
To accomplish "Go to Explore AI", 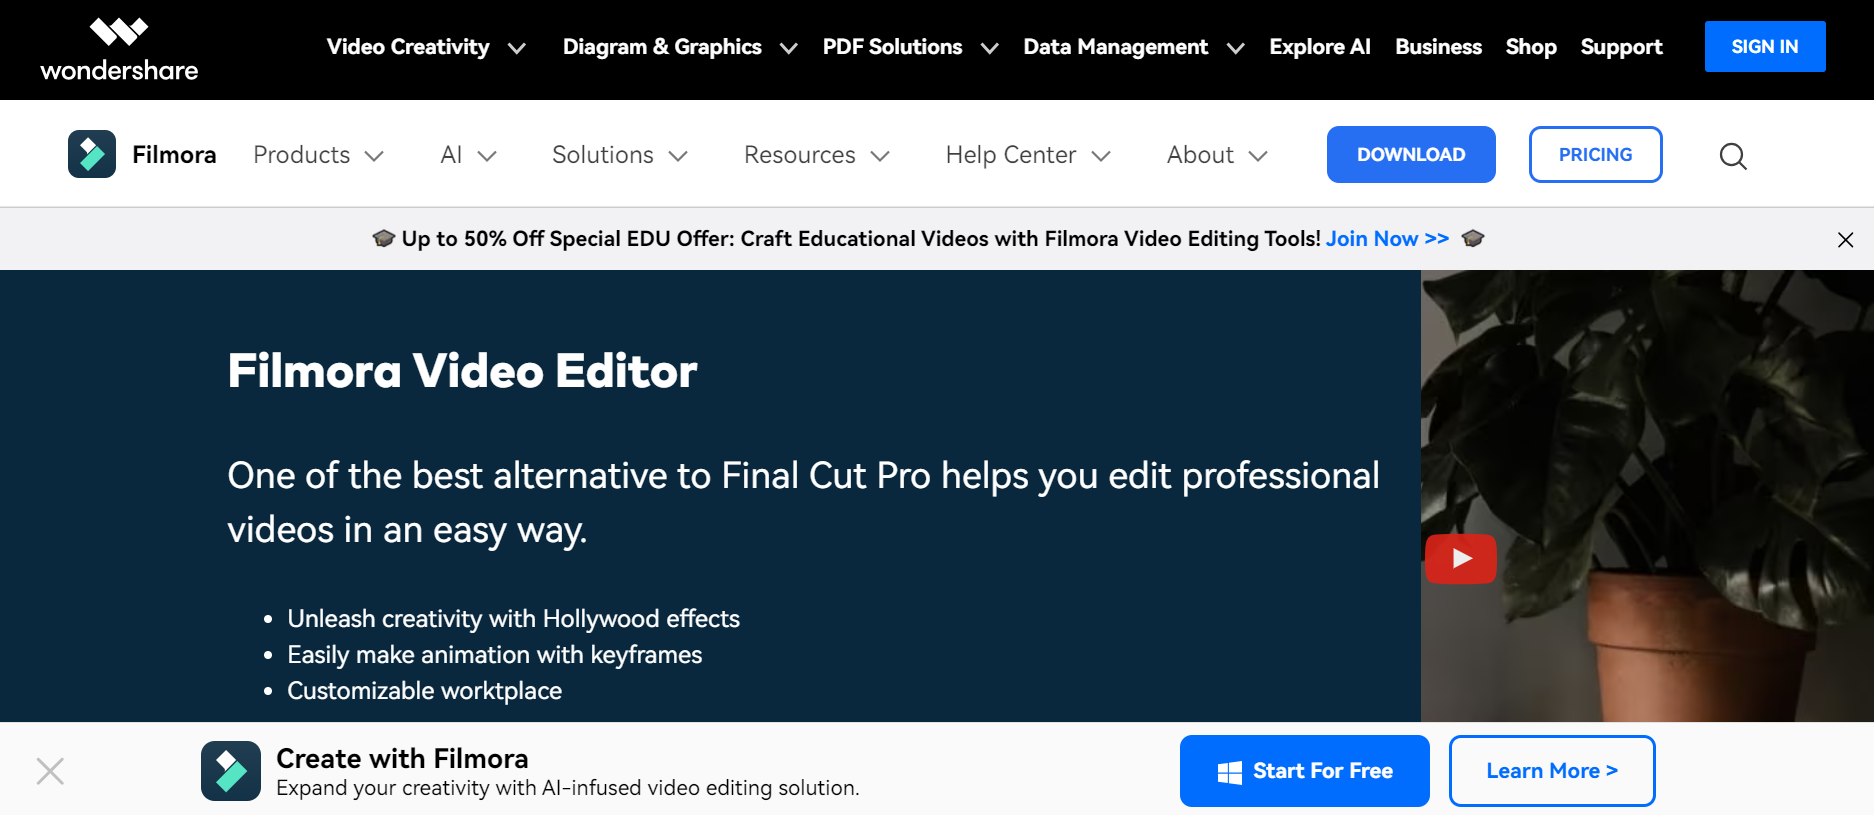I will (x=1320, y=47).
